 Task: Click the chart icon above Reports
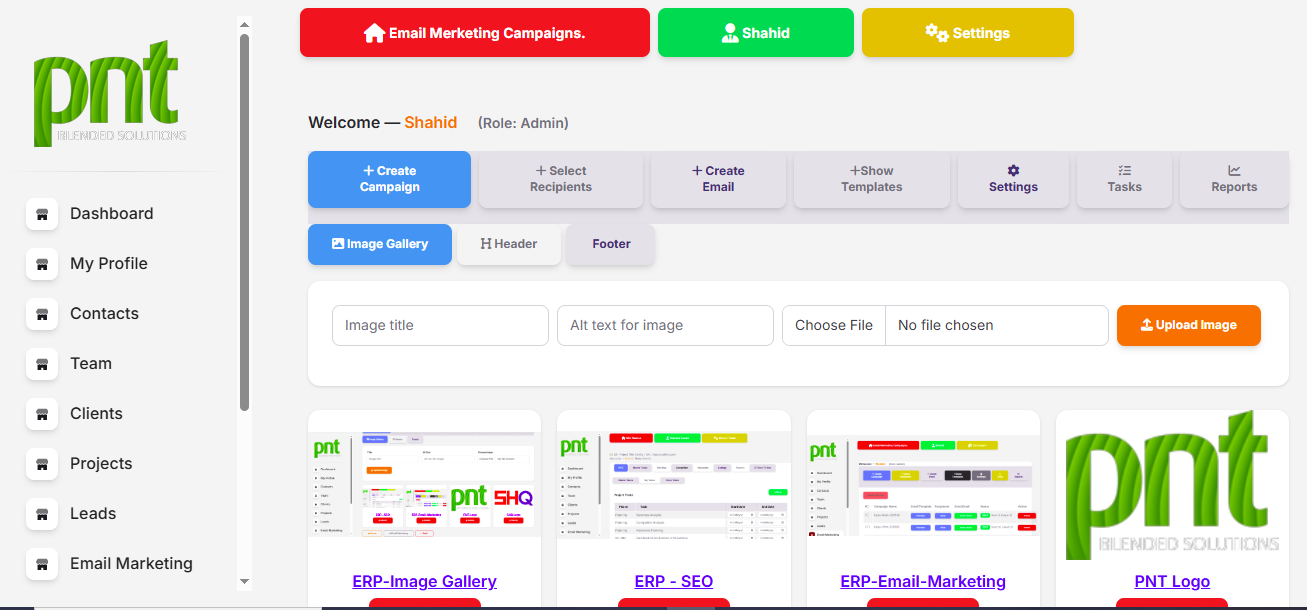1234,171
